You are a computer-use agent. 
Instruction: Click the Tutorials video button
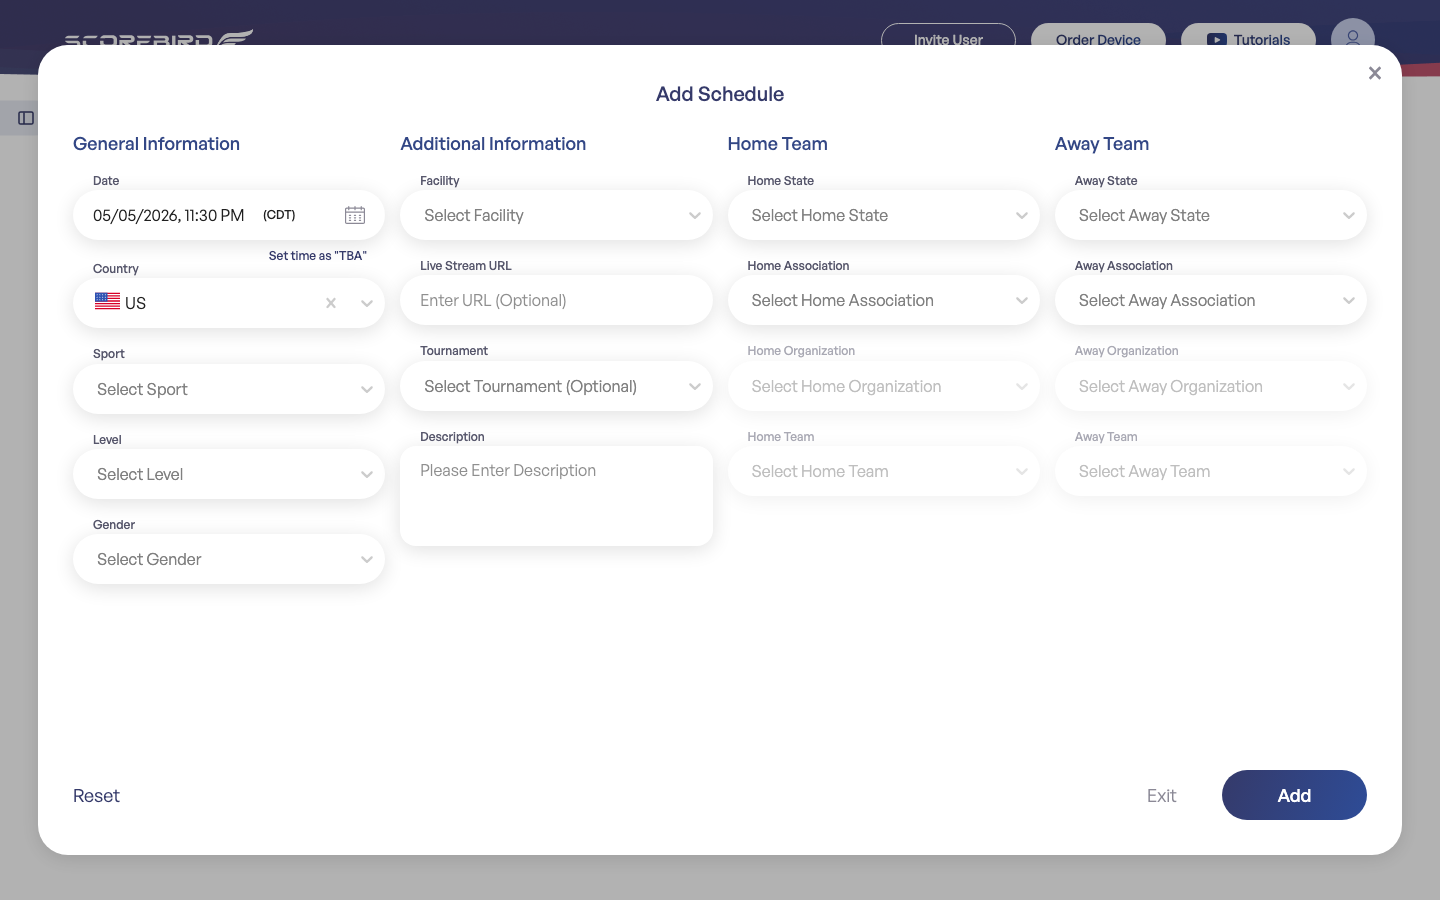tap(1248, 35)
